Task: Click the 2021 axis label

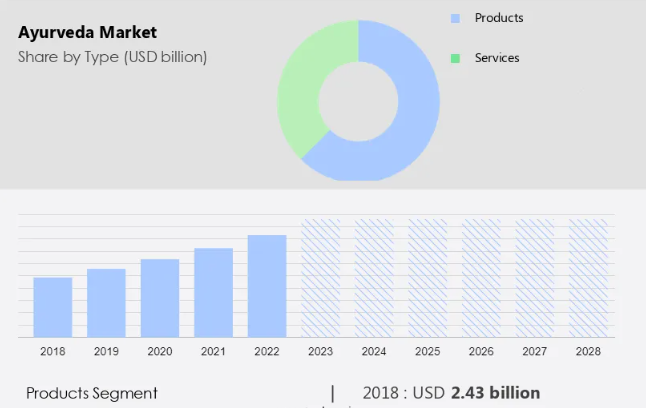Action: click(x=213, y=352)
